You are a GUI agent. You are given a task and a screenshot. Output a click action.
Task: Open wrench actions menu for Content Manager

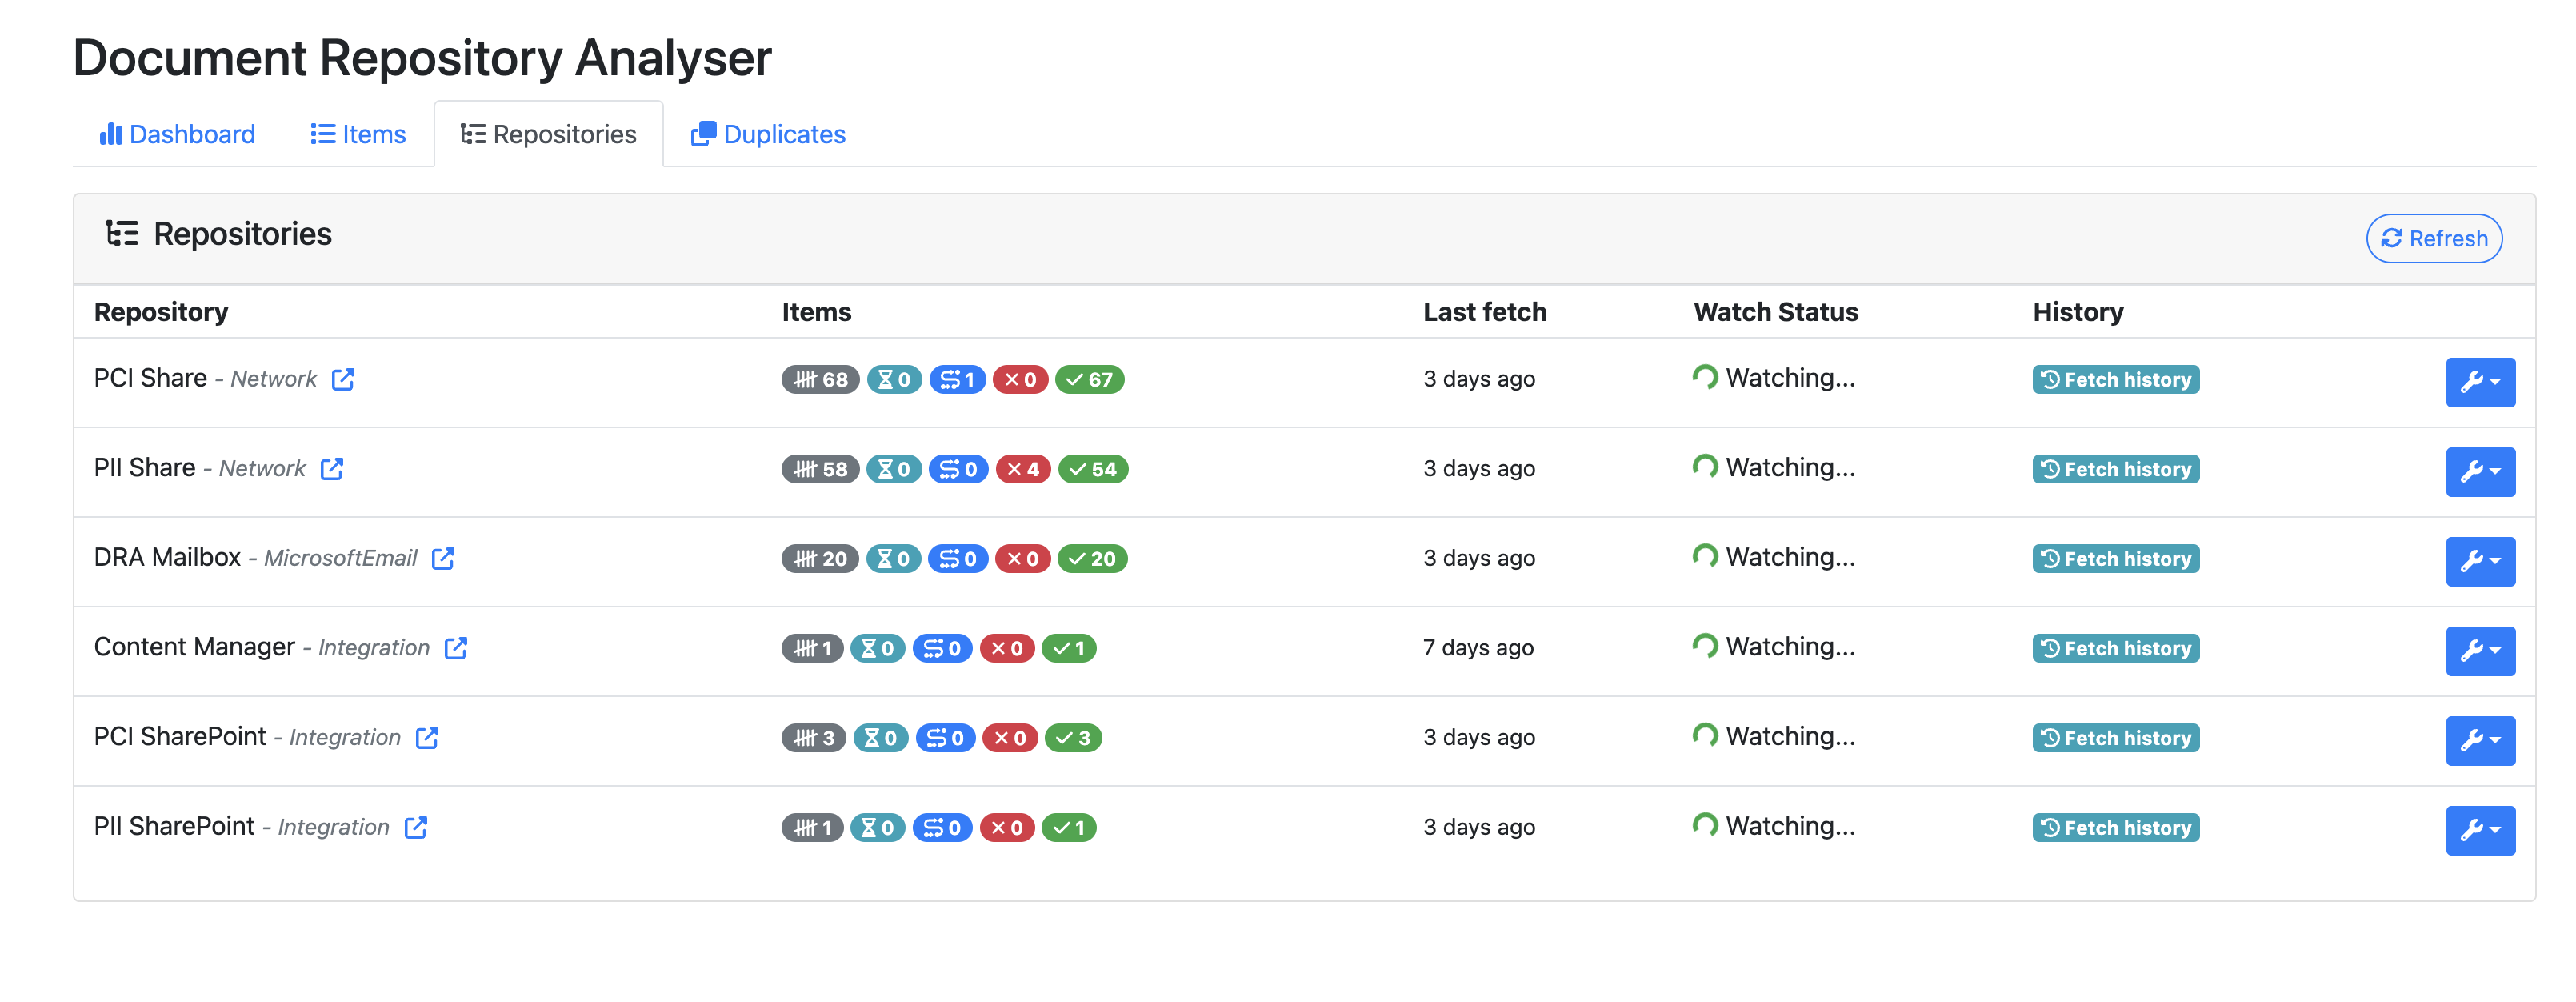(x=2479, y=651)
